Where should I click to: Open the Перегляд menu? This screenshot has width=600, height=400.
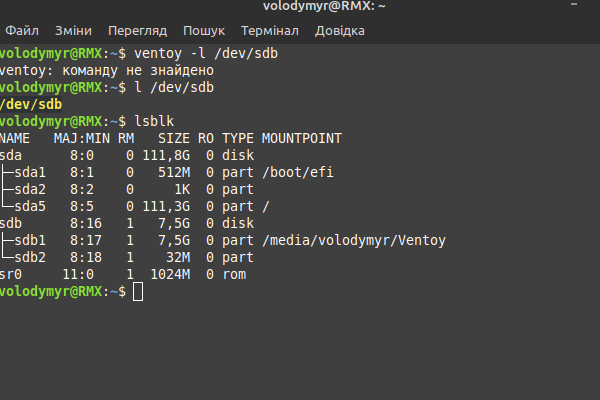[137, 31]
